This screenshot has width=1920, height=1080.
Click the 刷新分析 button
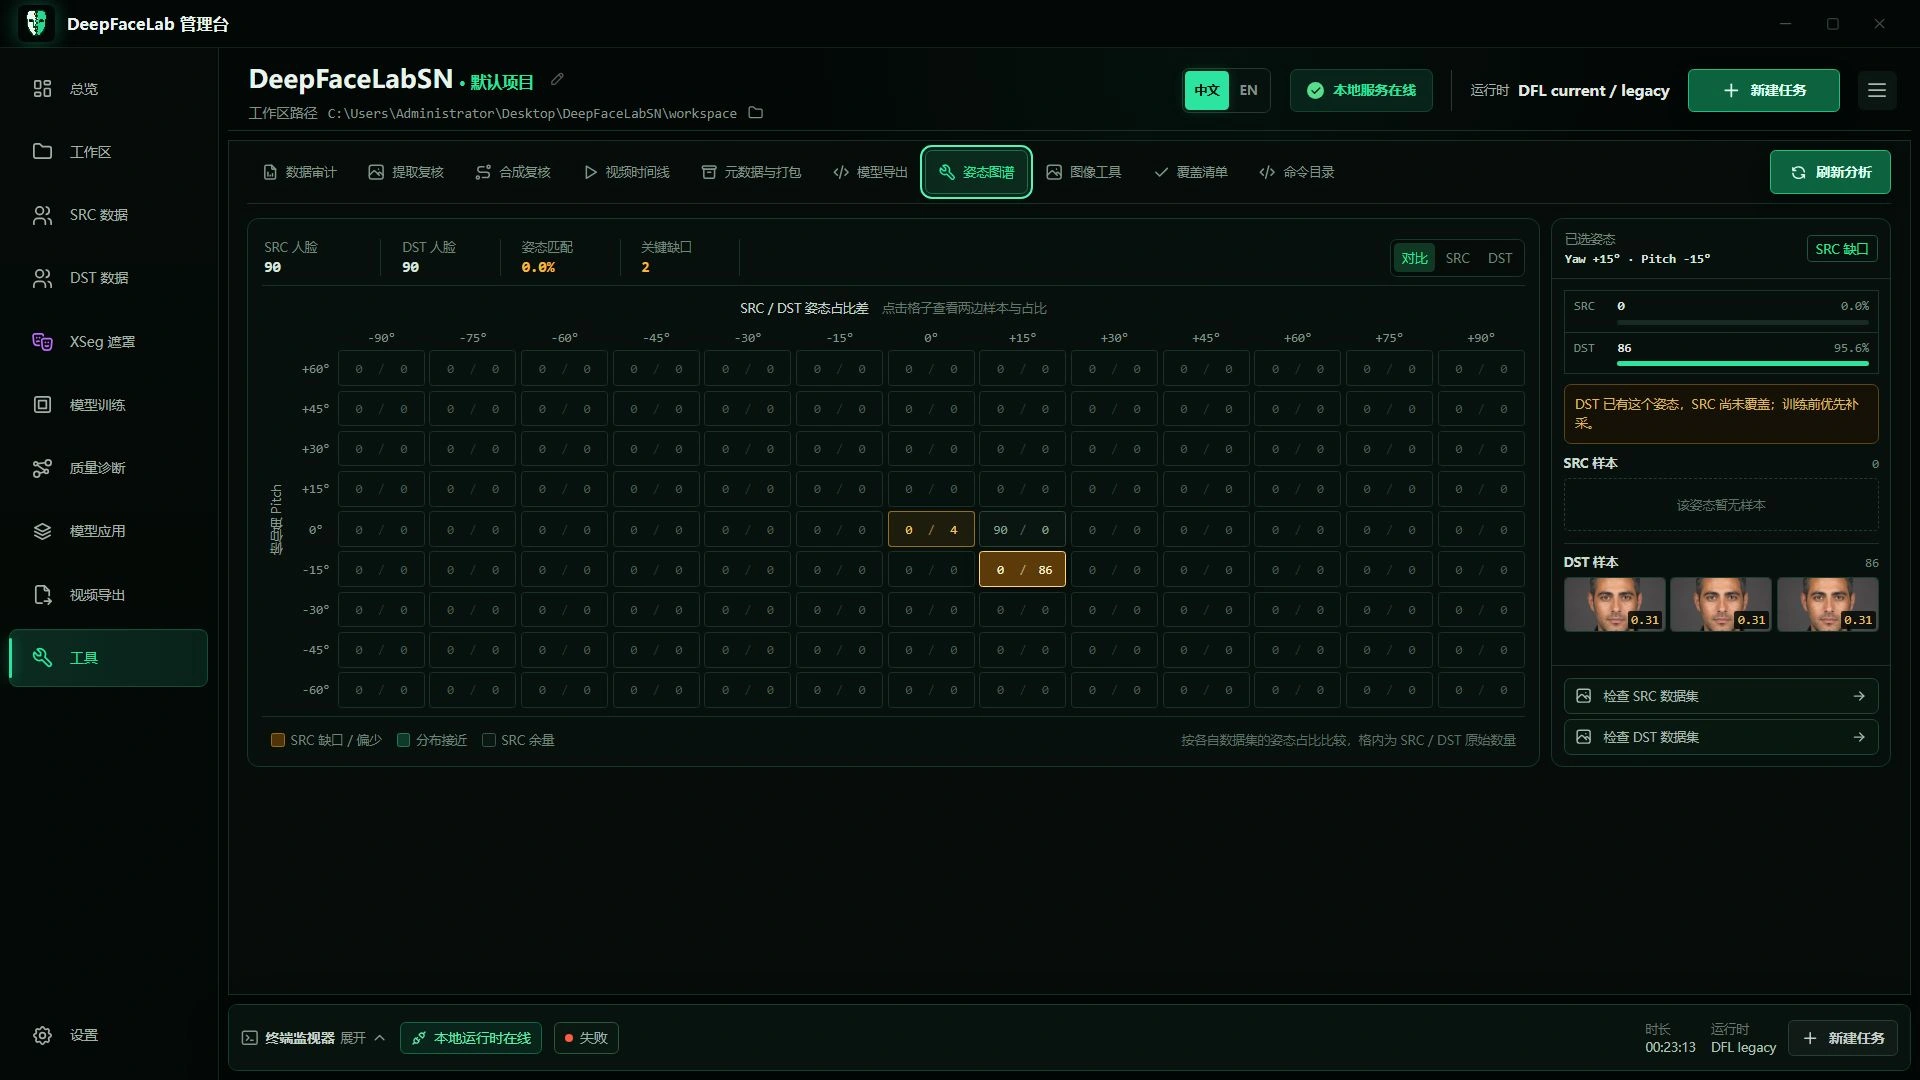[1830, 172]
